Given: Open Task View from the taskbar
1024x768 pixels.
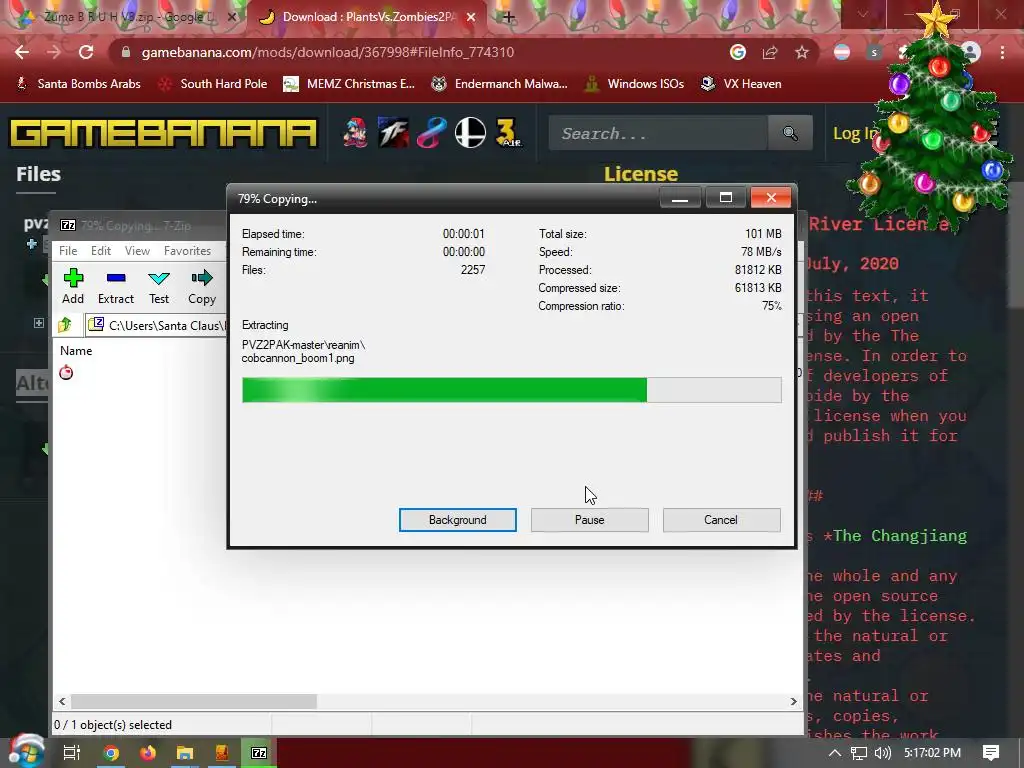Looking at the screenshot, I should (x=71, y=753).
